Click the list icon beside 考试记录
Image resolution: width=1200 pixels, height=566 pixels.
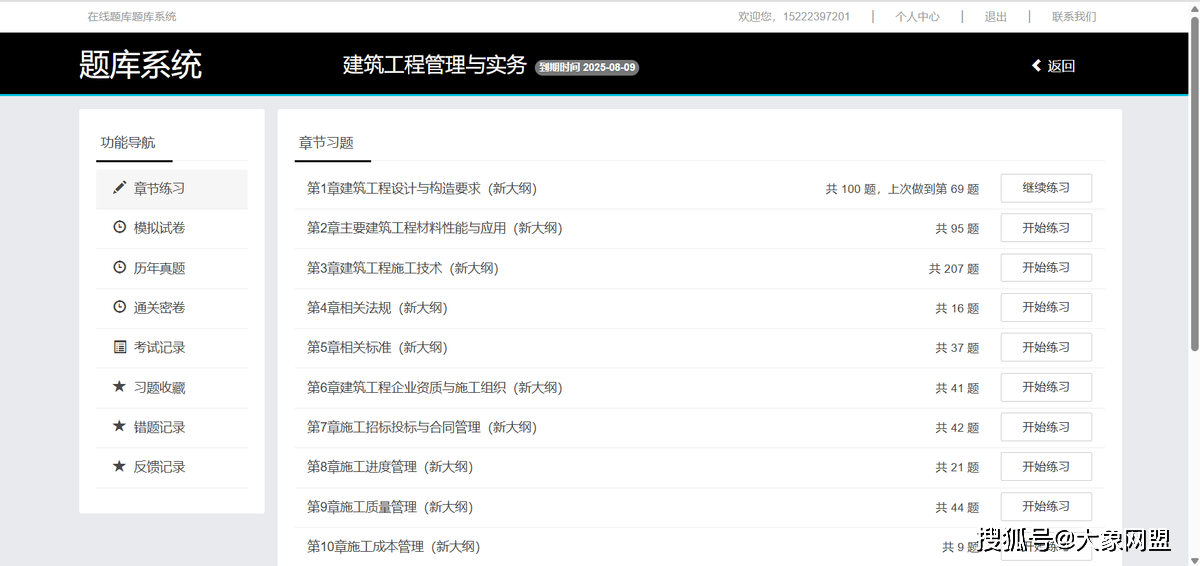[x=119, y=348]
